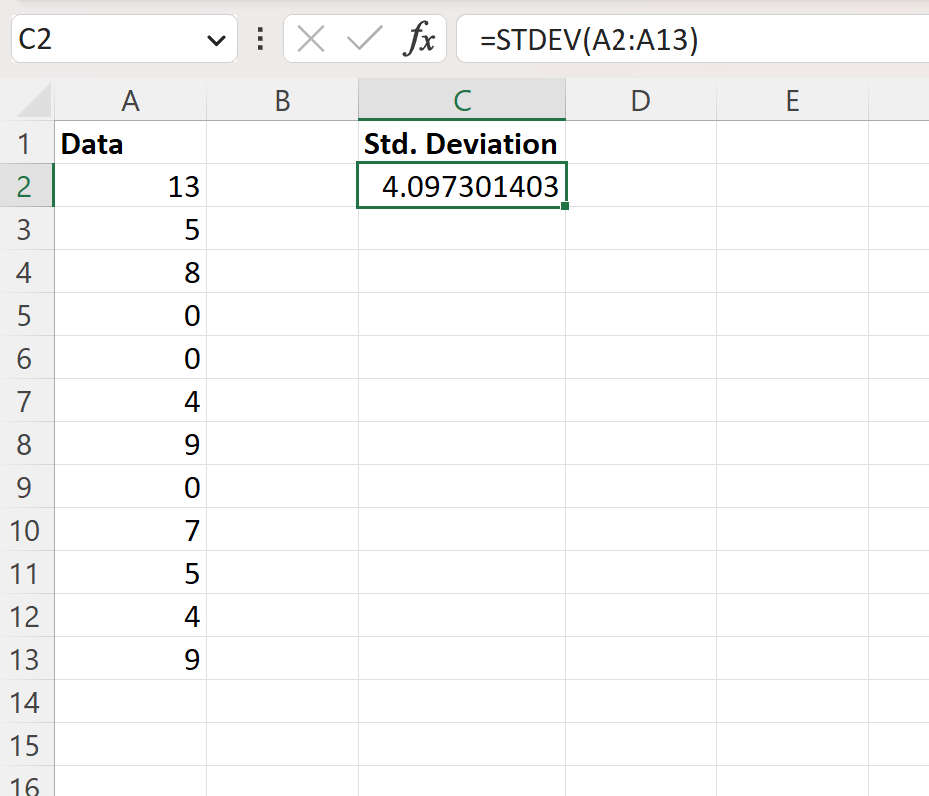Confirm entry with the checkmark icon

364,39
